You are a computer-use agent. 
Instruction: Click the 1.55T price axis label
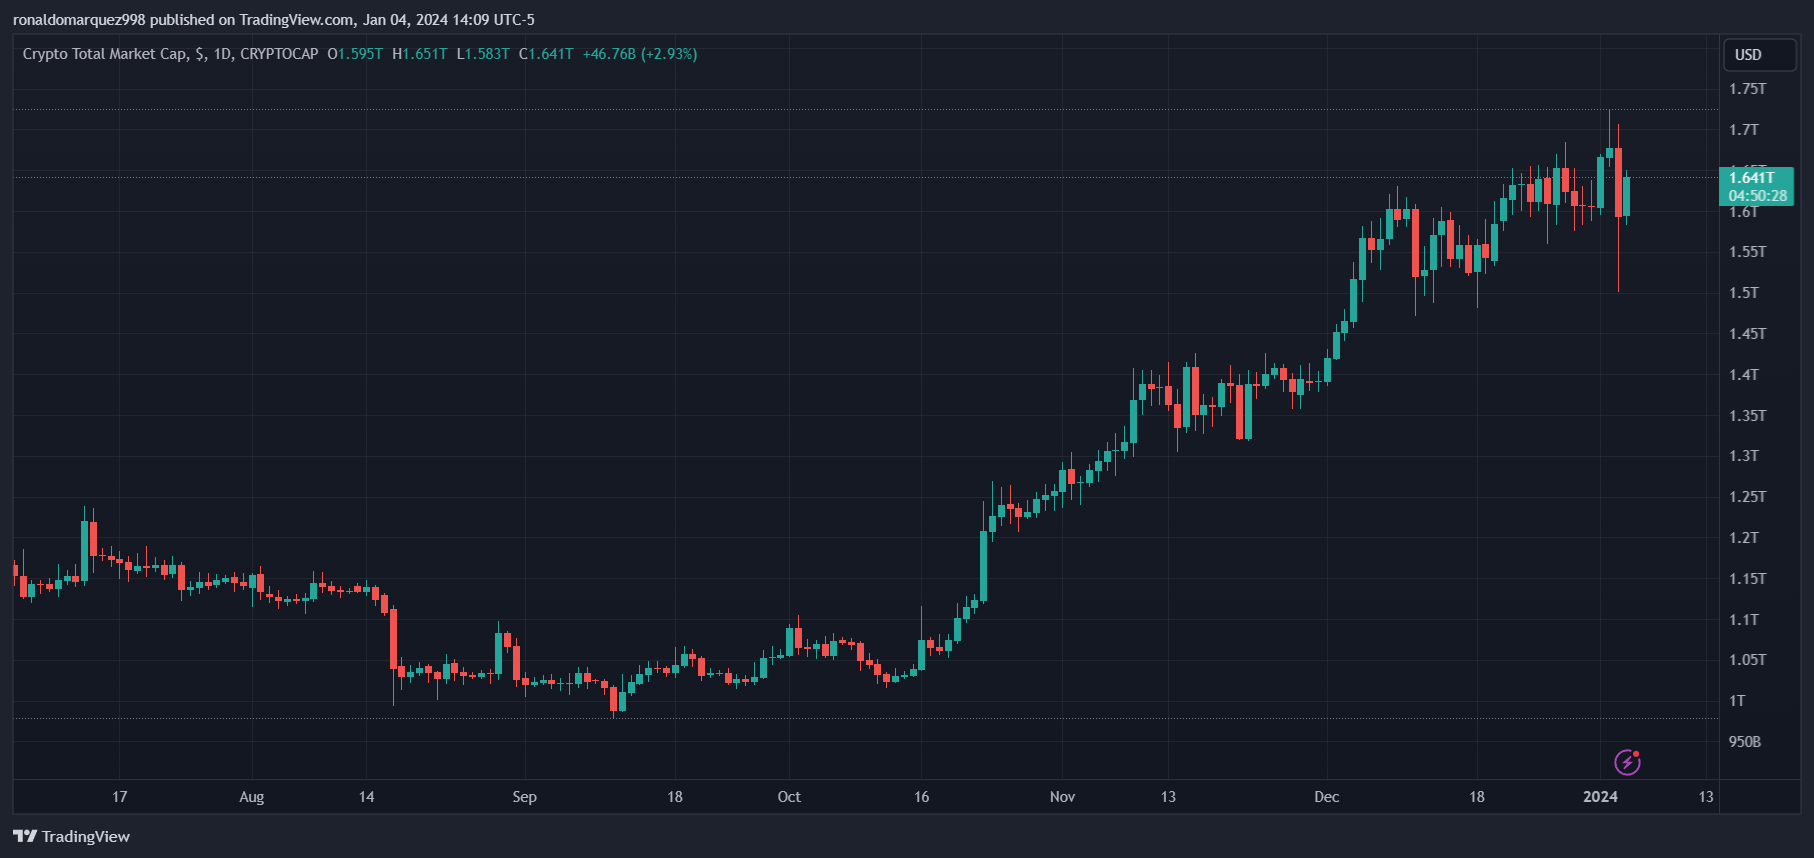pos(1747,252)
